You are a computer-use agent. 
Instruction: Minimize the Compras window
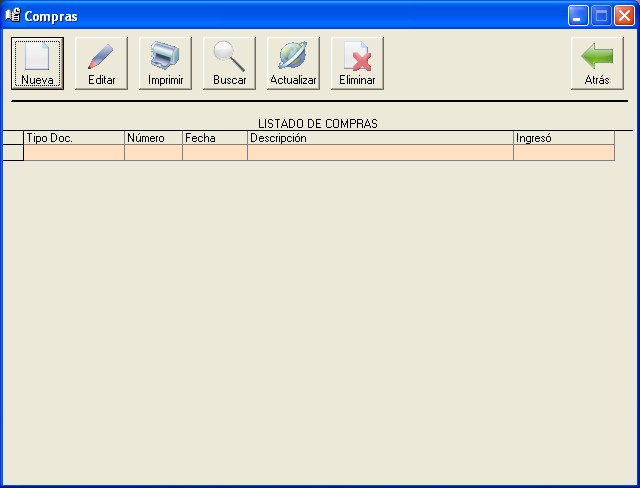click(578, 16)
